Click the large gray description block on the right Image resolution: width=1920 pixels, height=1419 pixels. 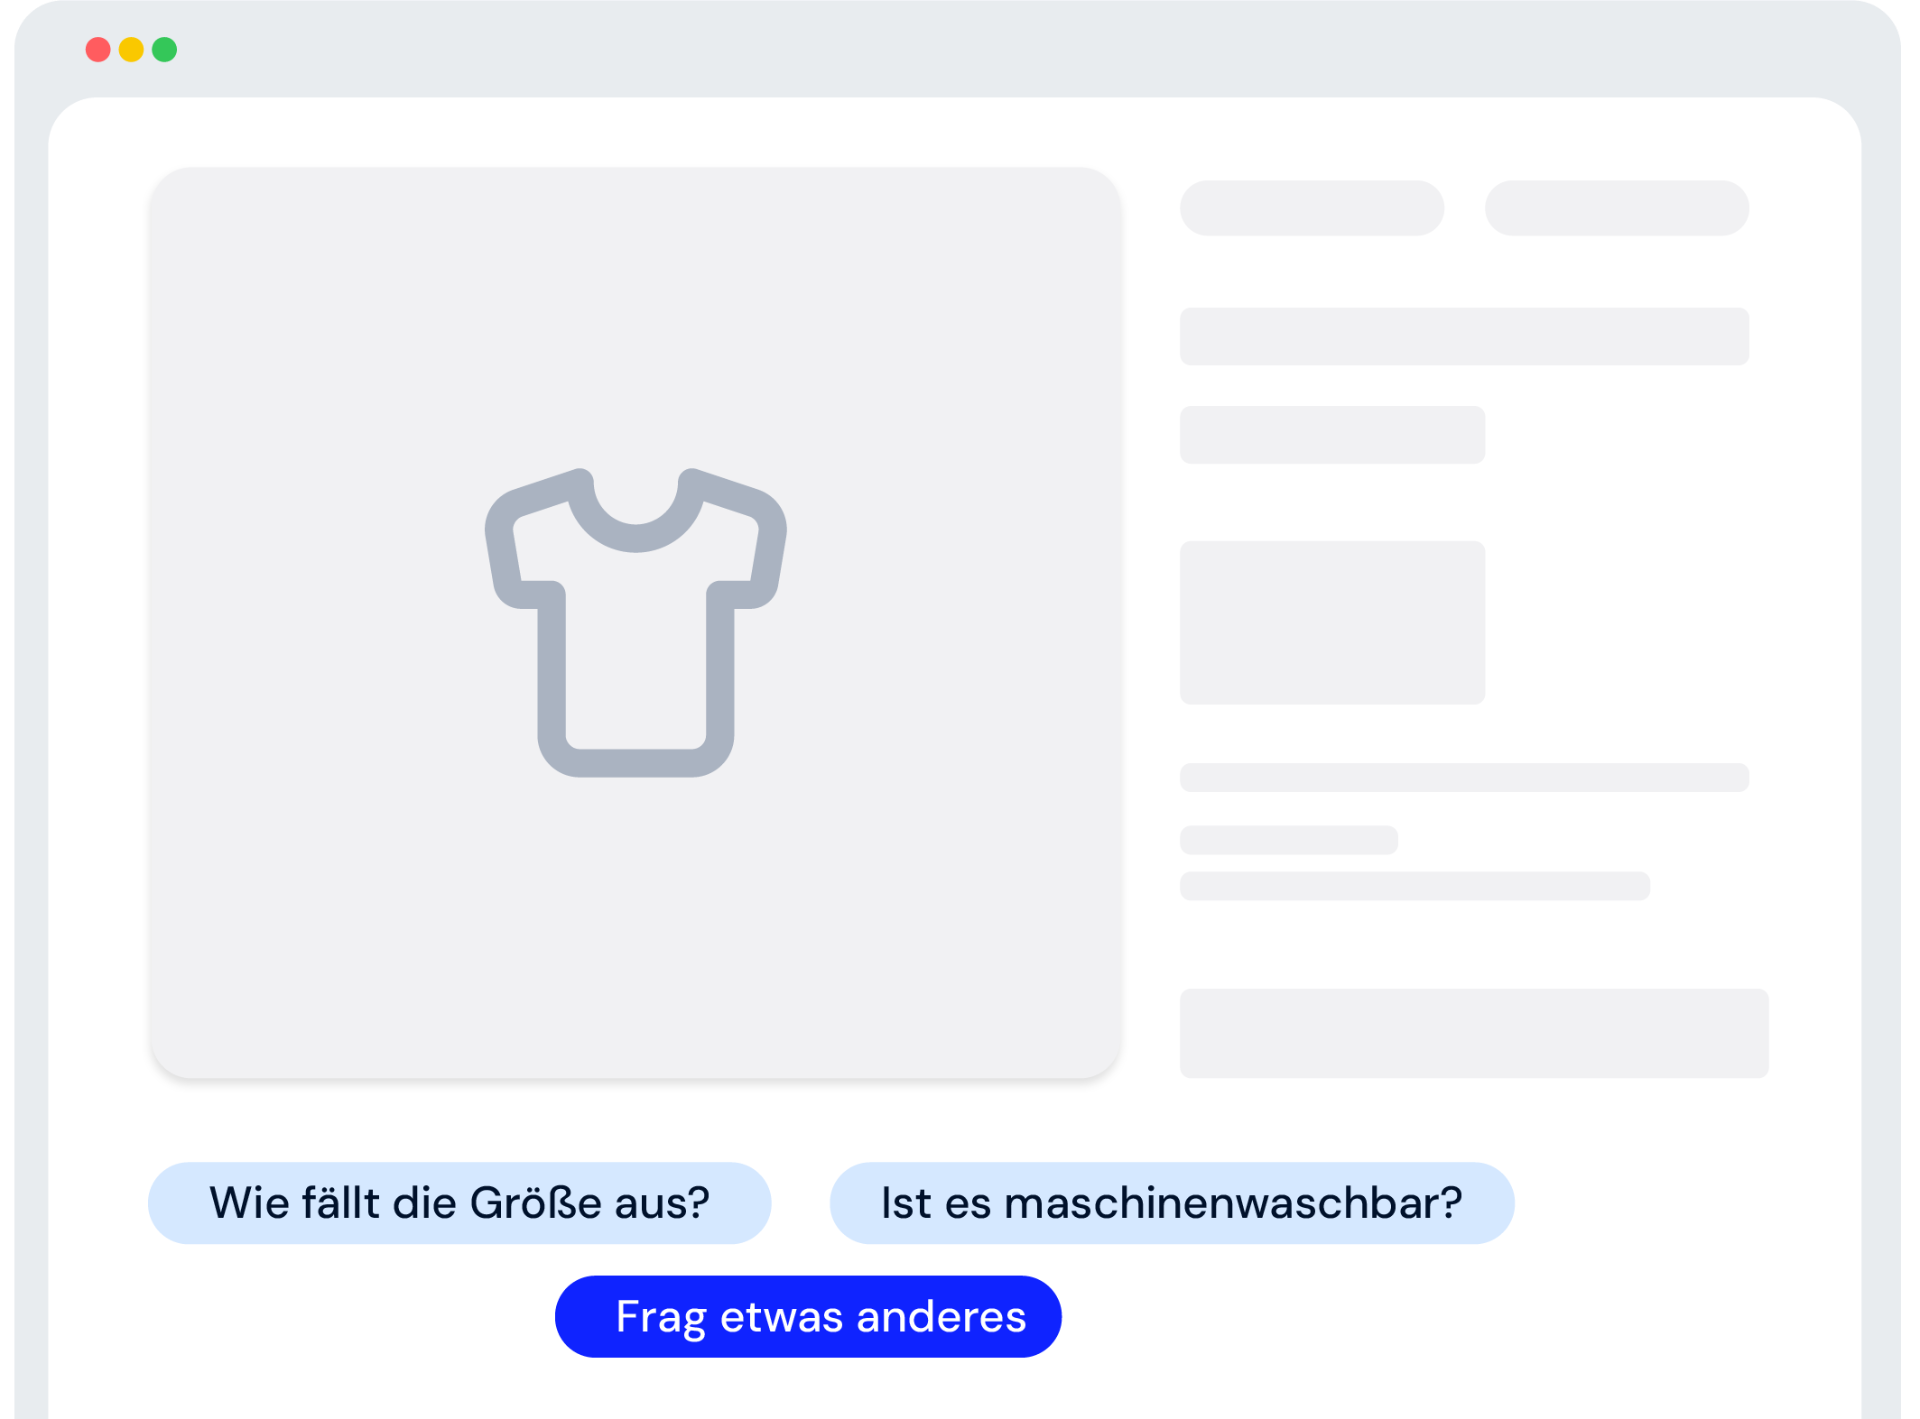click(x=1332, y=620)
